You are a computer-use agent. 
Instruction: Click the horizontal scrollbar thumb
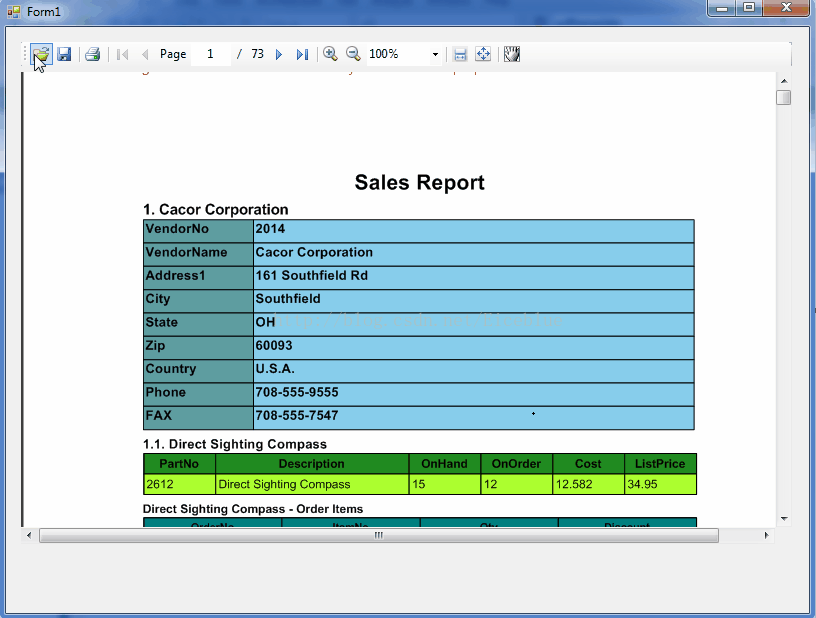379,535
